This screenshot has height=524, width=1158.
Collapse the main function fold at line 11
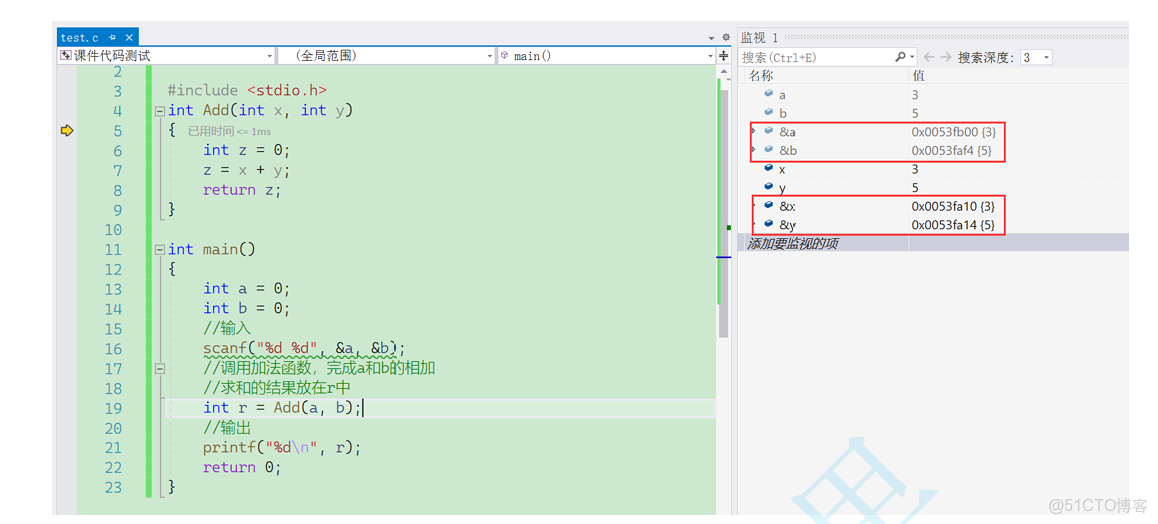point(160,249)
